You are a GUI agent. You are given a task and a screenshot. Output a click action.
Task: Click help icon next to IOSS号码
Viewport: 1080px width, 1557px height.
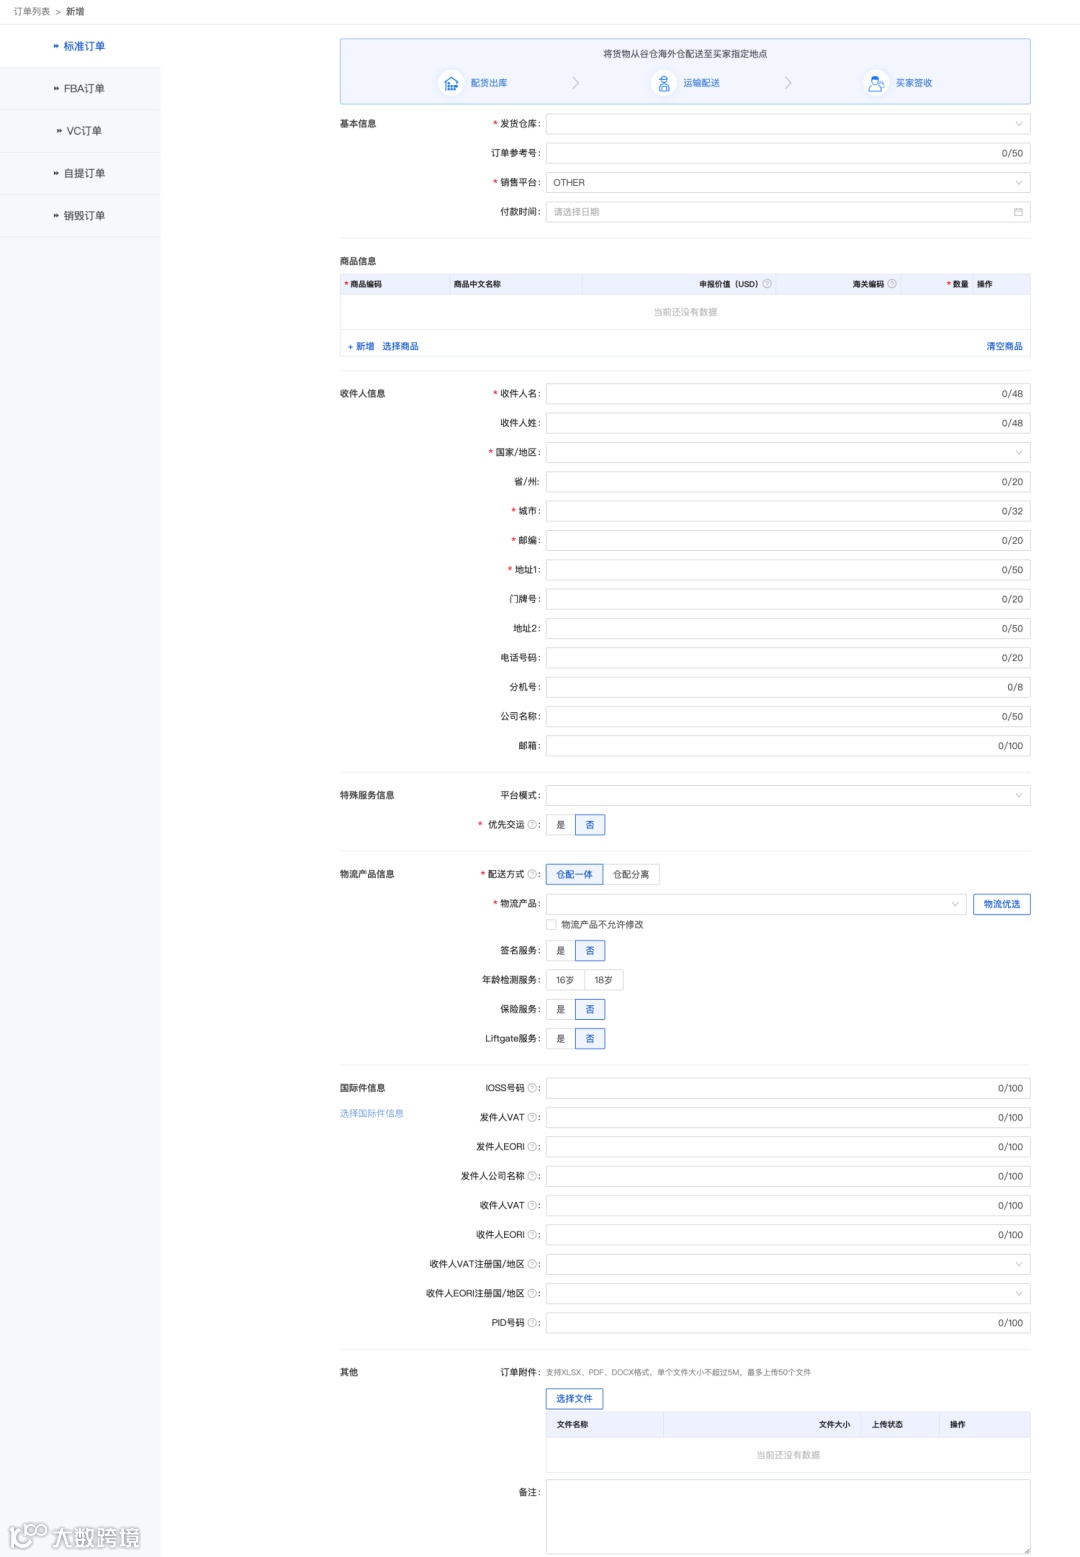click(x=532, y=1088)
